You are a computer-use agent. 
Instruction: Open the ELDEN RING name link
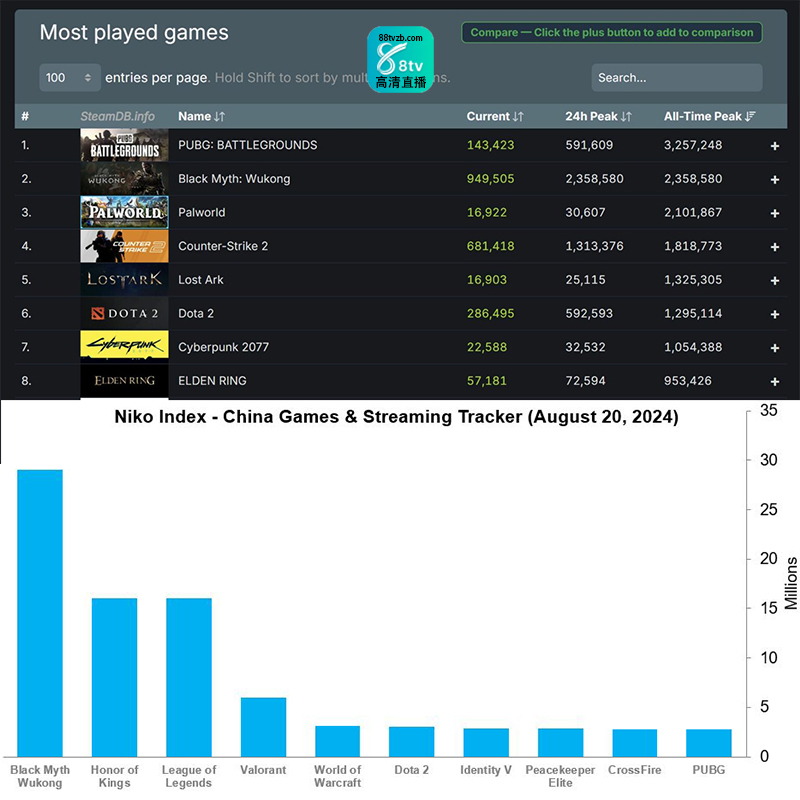[212, 381]
